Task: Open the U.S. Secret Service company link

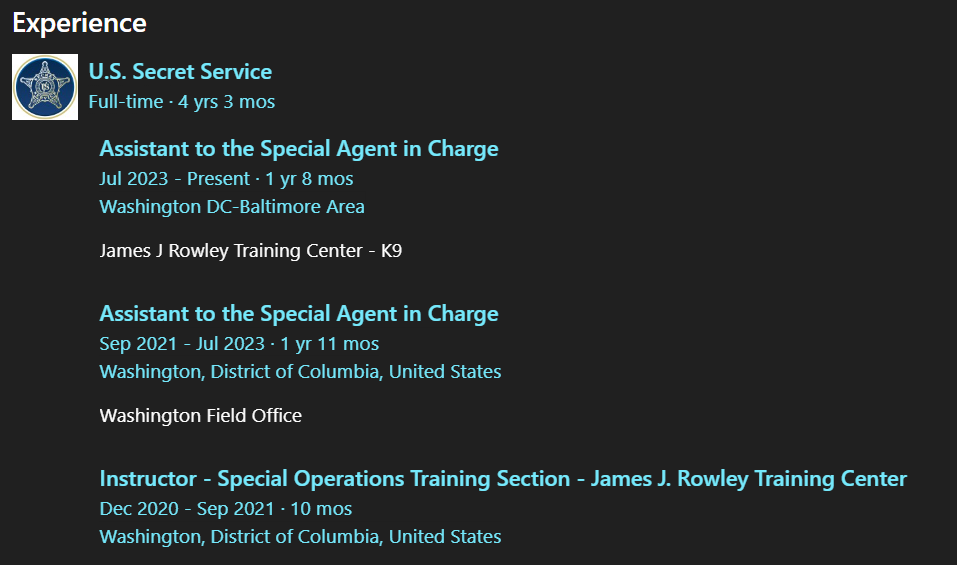Action: [x=180, y=71]
